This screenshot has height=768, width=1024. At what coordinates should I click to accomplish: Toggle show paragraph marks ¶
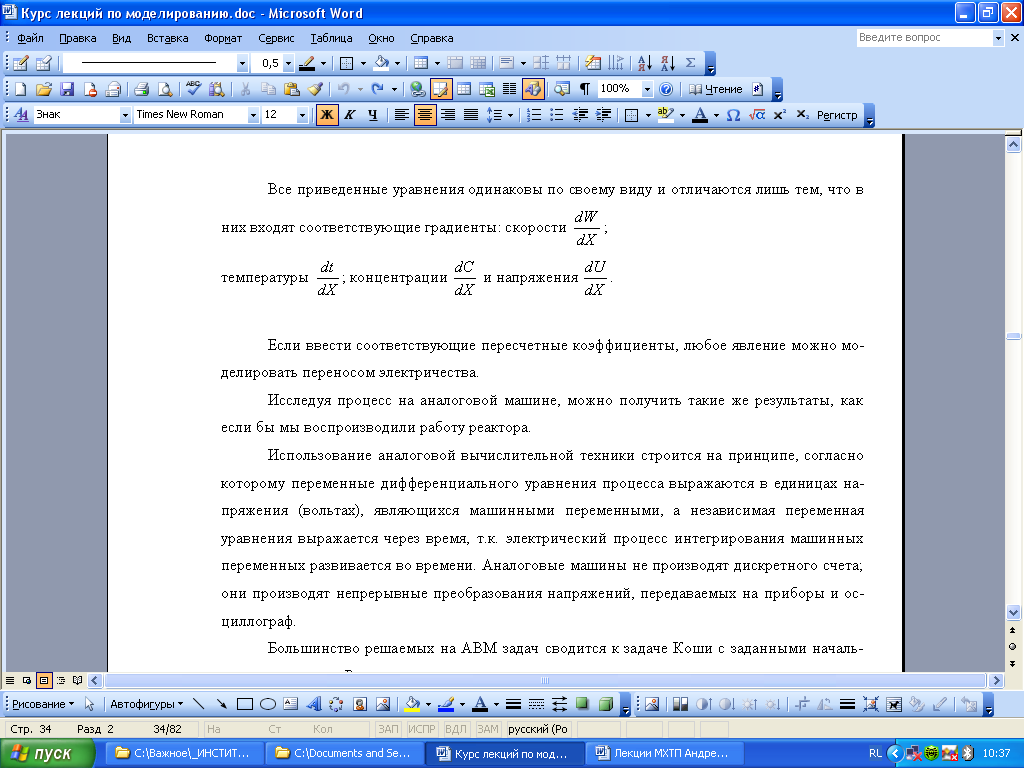coord(584,89)
